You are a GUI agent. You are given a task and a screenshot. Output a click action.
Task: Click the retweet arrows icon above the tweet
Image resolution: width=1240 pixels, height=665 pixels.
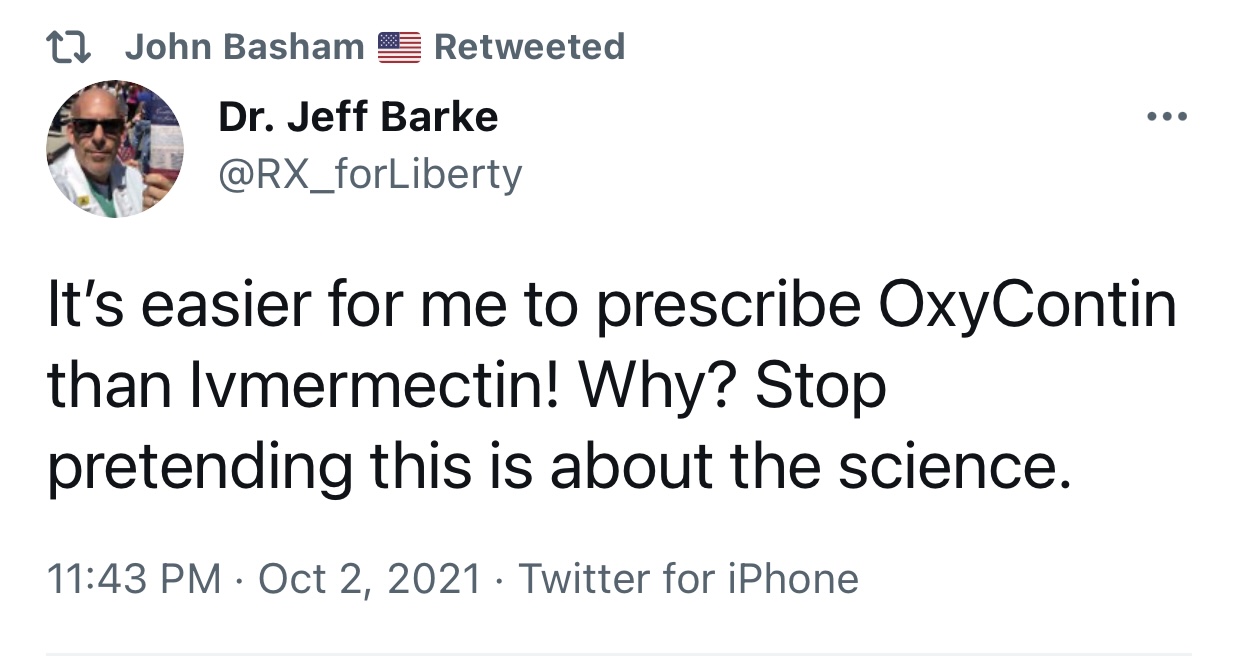(74, 47)
